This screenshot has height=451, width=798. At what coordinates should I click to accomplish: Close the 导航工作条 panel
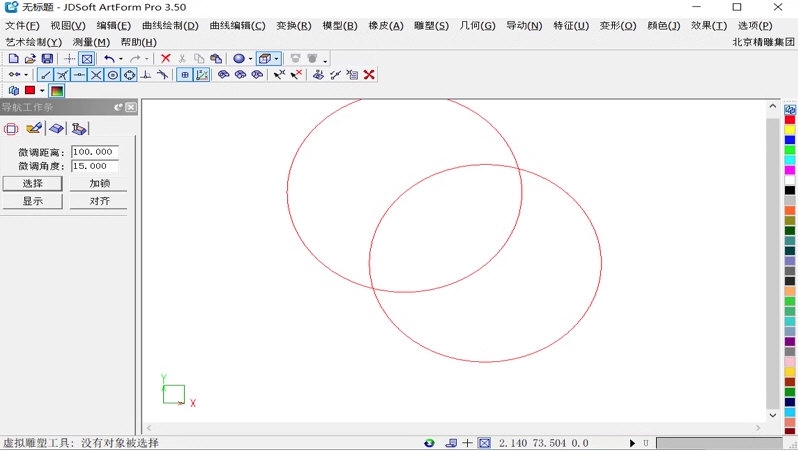[131, 107]
